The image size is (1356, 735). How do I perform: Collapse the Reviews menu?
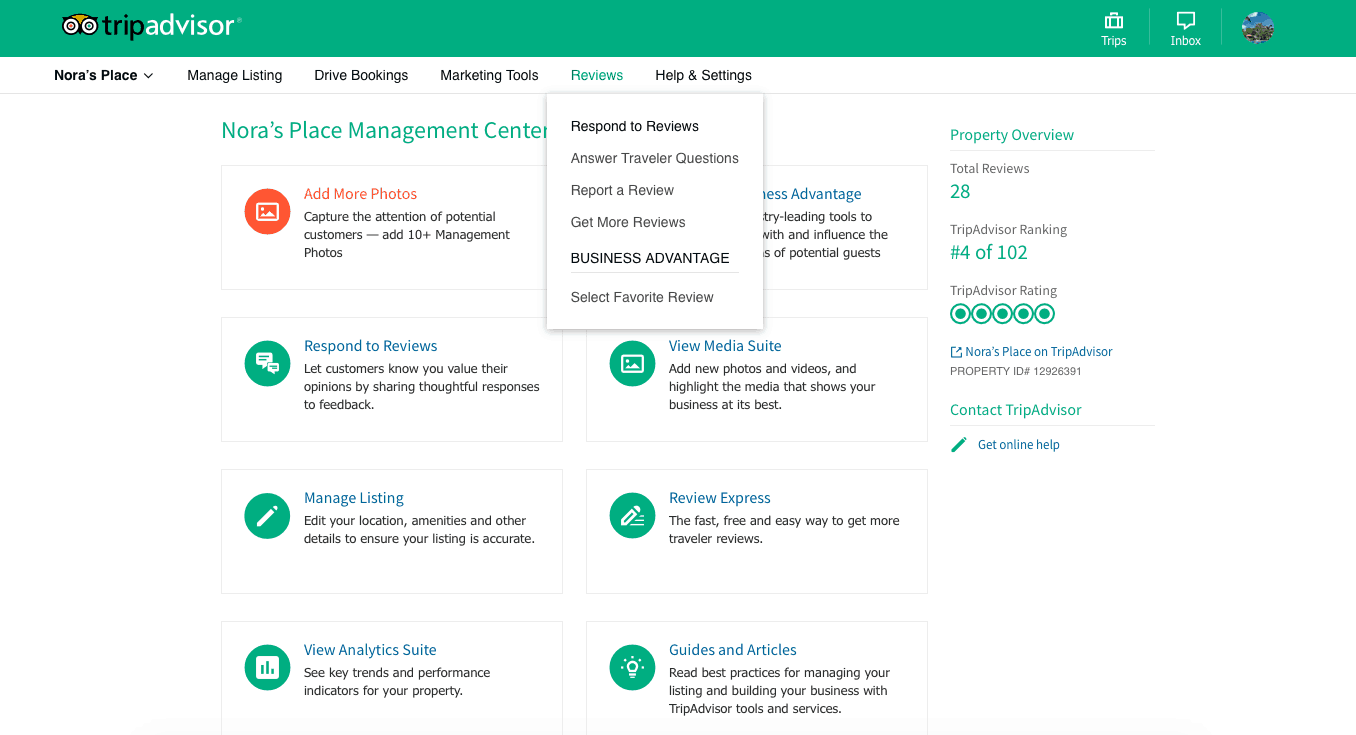597,75
